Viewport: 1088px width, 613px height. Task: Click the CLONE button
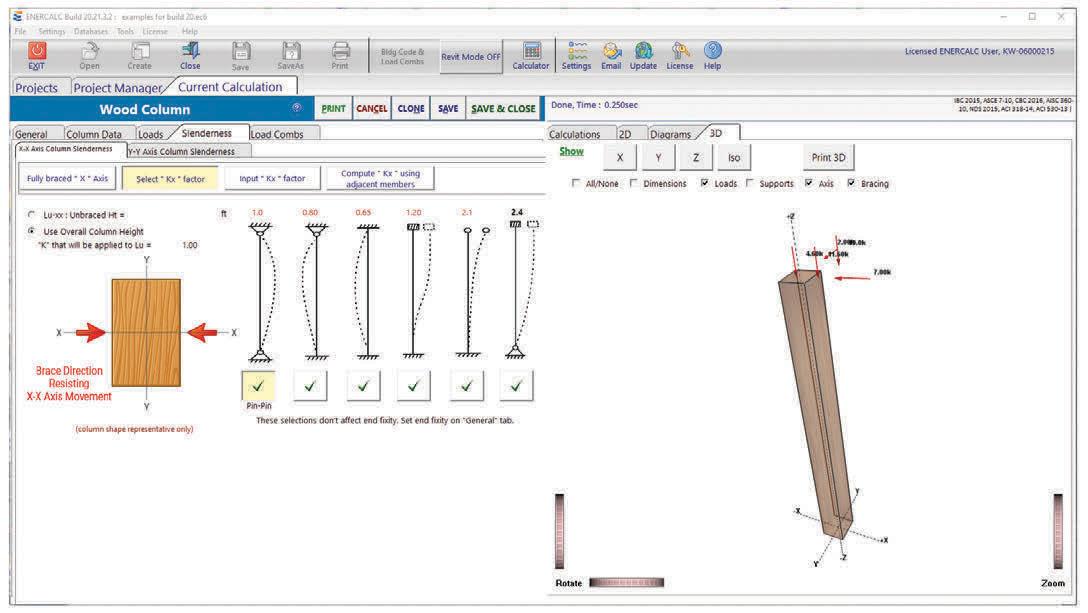[x=411, y=109]
